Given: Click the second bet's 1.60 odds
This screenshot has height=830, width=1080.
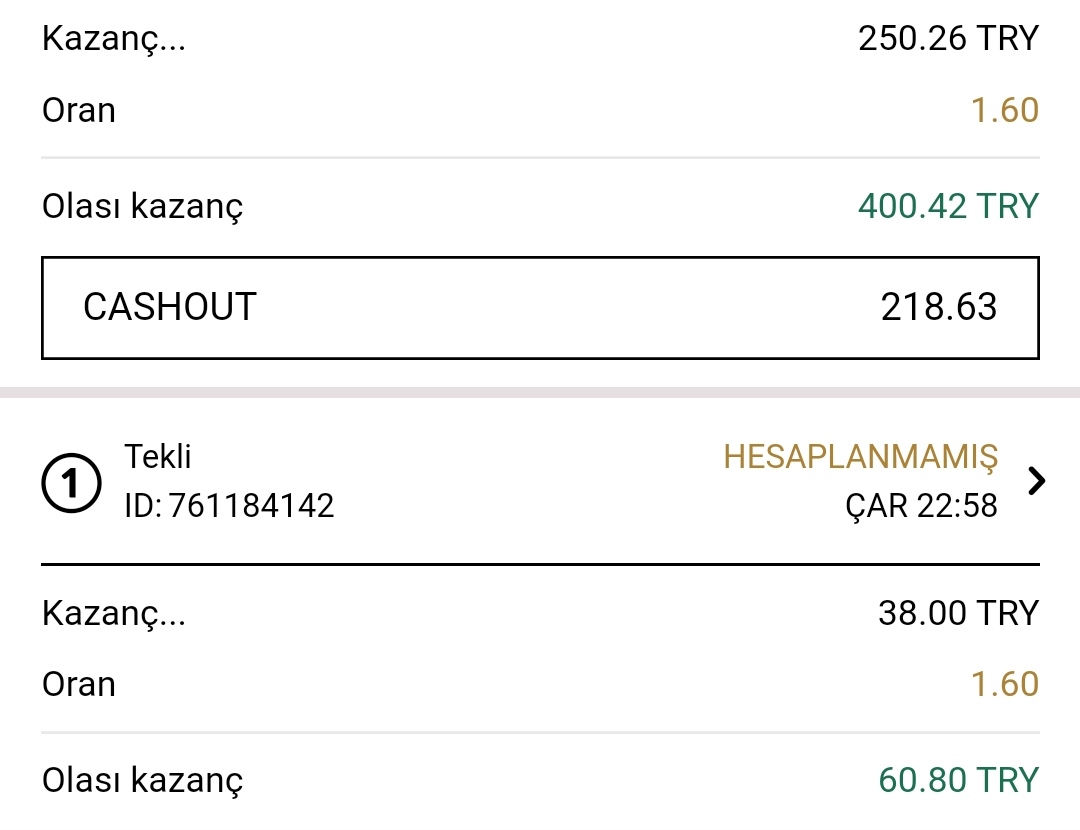Looking at the screenshot, I should [x=1004, y=684].
